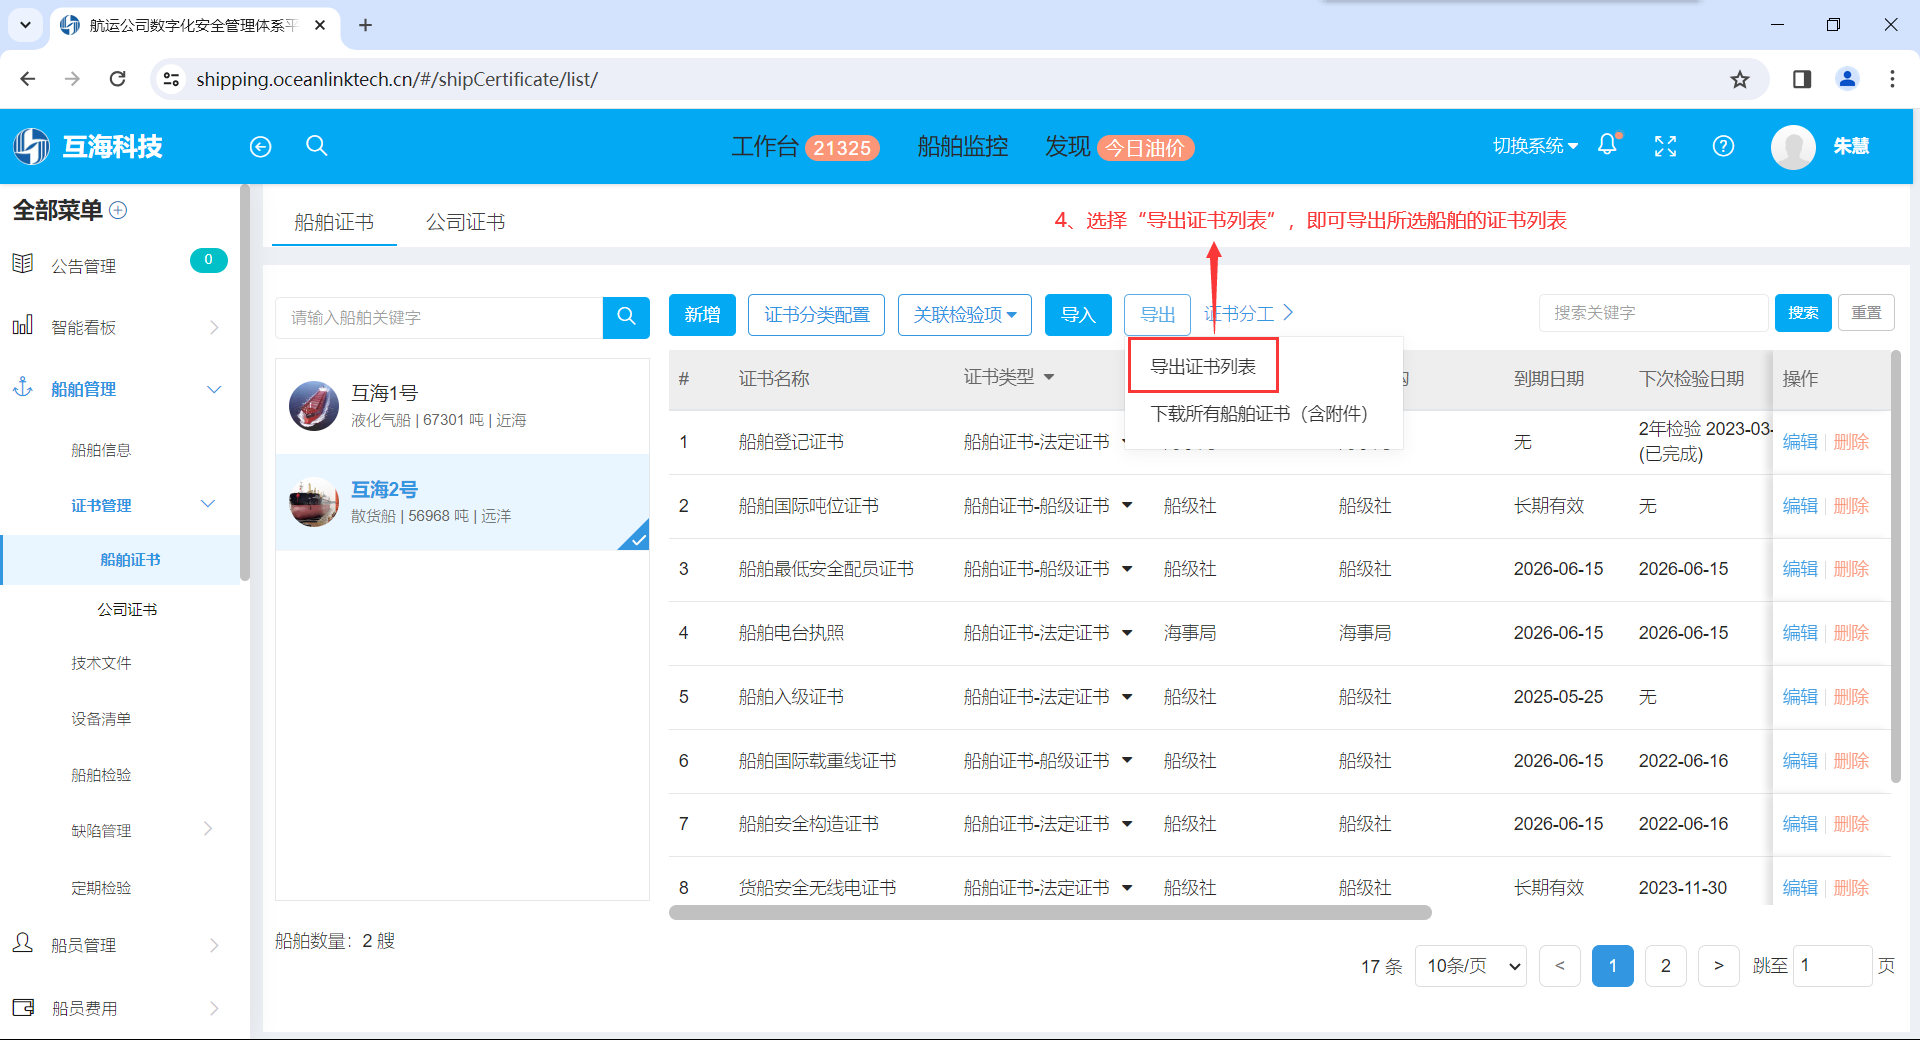Edit the 船舶电台执照 row
Image resolution: width=1920 pixels, height=1040 pixels.
(1800, 633)
